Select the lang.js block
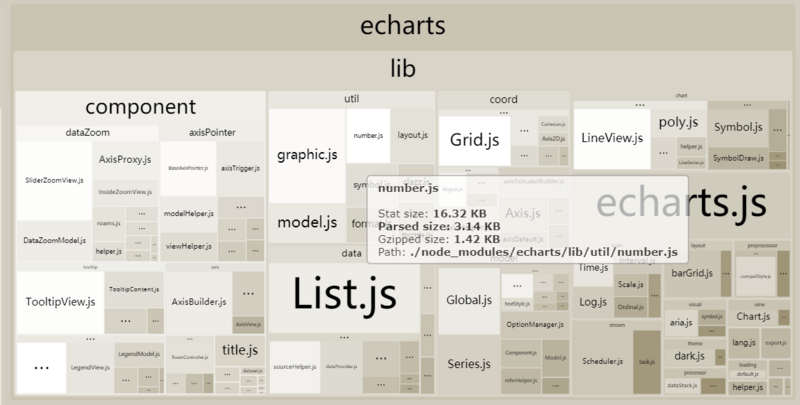This screenshot has height=405, width=800. tap(744, 343)
